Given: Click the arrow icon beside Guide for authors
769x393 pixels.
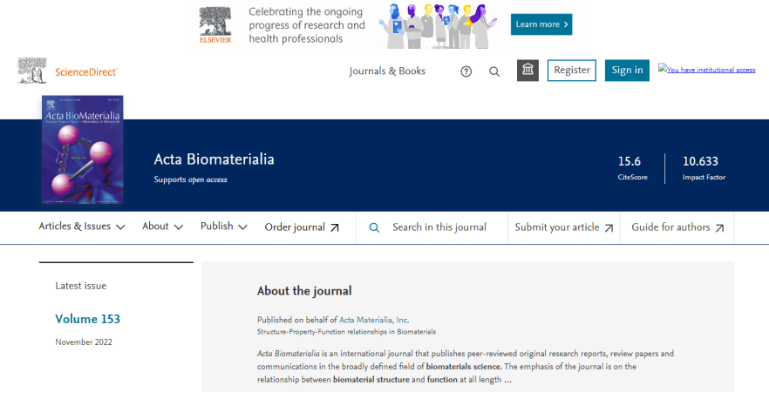Looking at the screenshot, I should (719, 228).
